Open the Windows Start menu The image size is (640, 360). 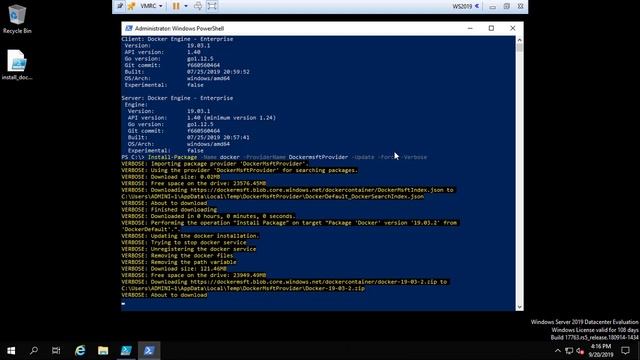coord(11,351)
